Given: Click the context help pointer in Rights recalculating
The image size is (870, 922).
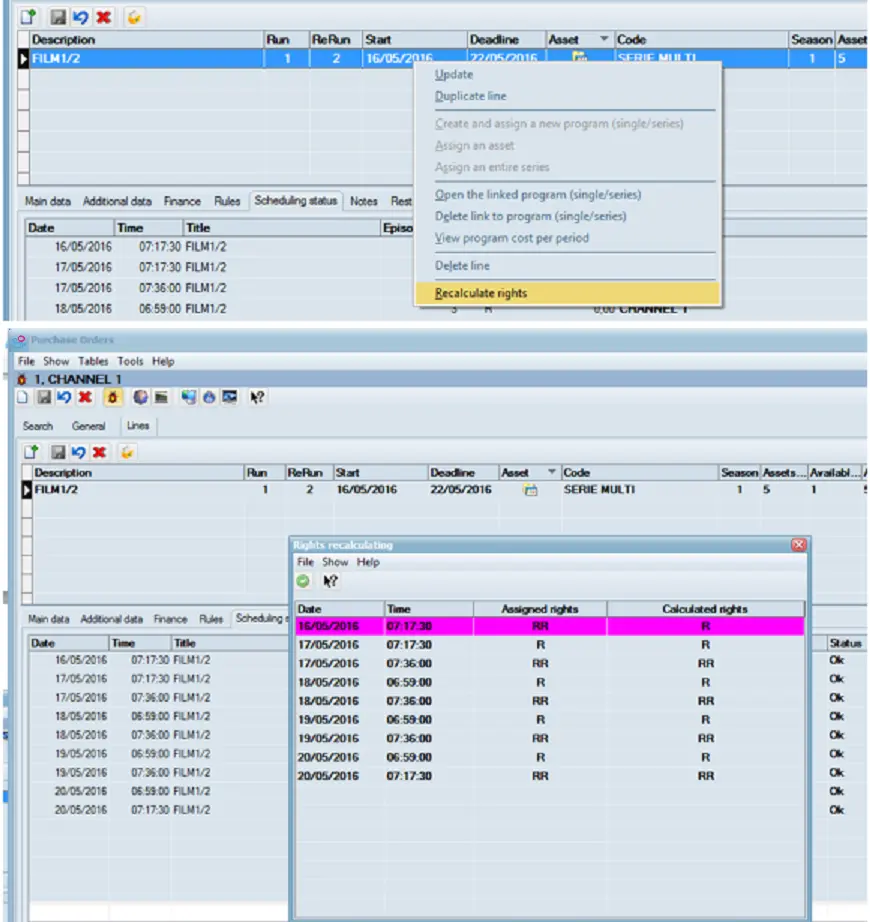Looking at the screenshot, I should click(x=331, y=581).
